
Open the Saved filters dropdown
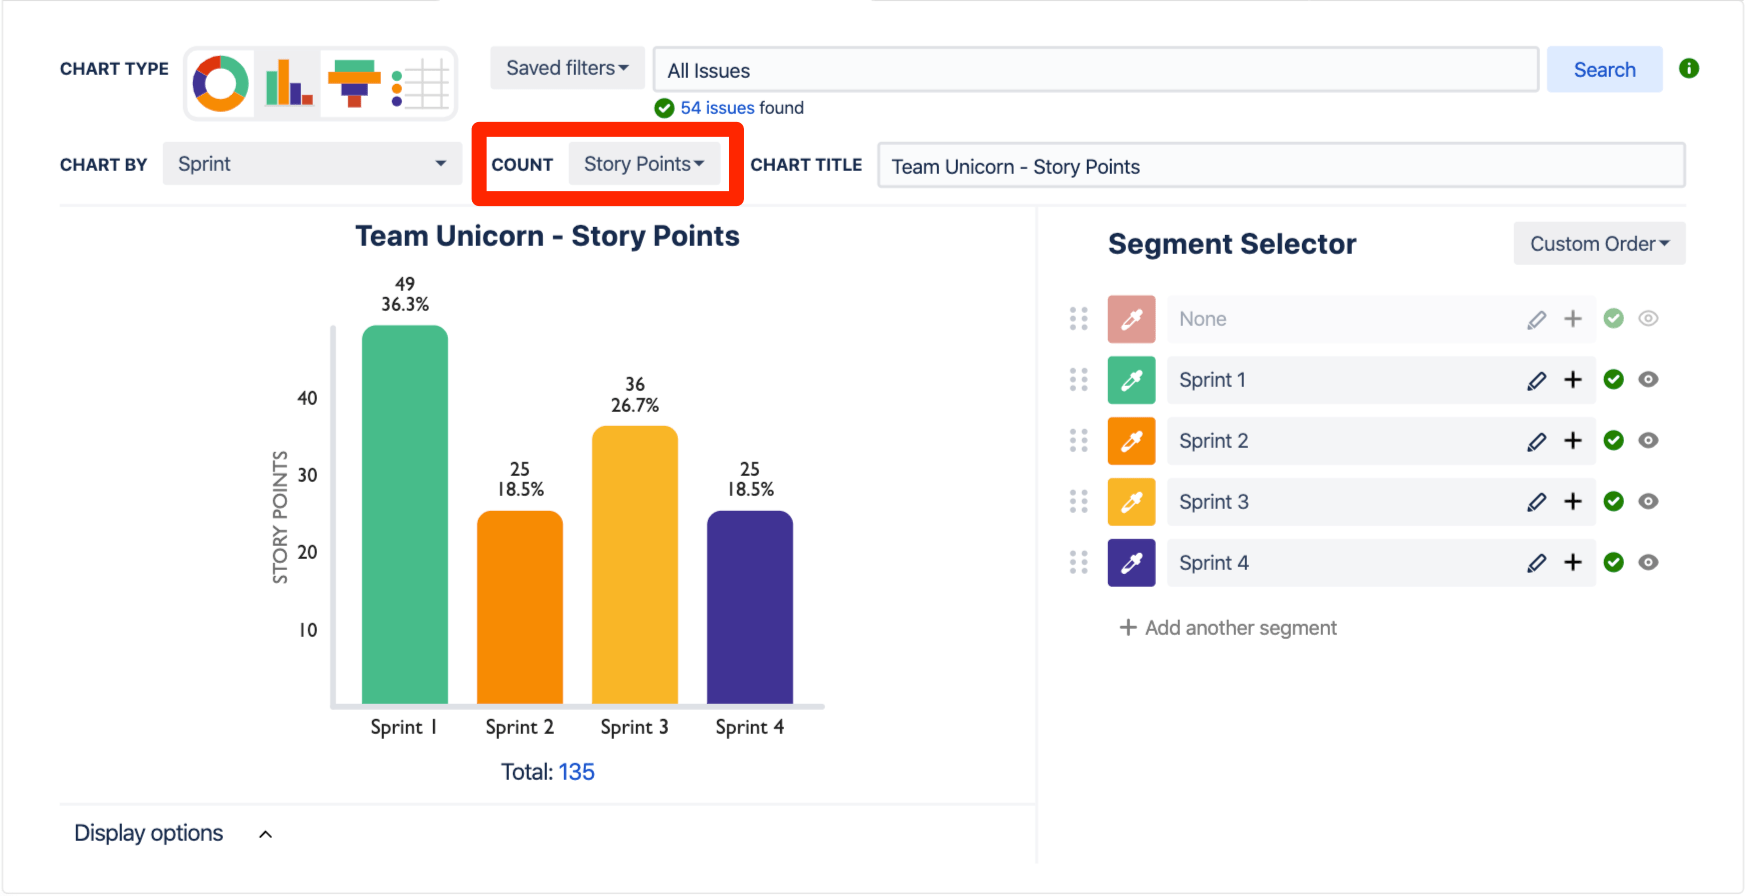pos(567,69)
